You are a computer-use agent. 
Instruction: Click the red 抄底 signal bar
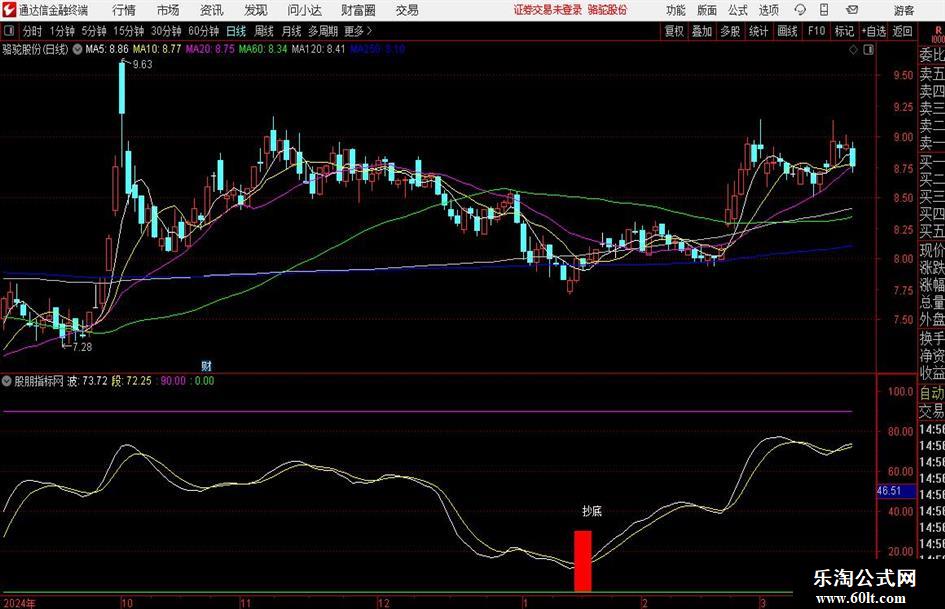[x=583, y=561]
